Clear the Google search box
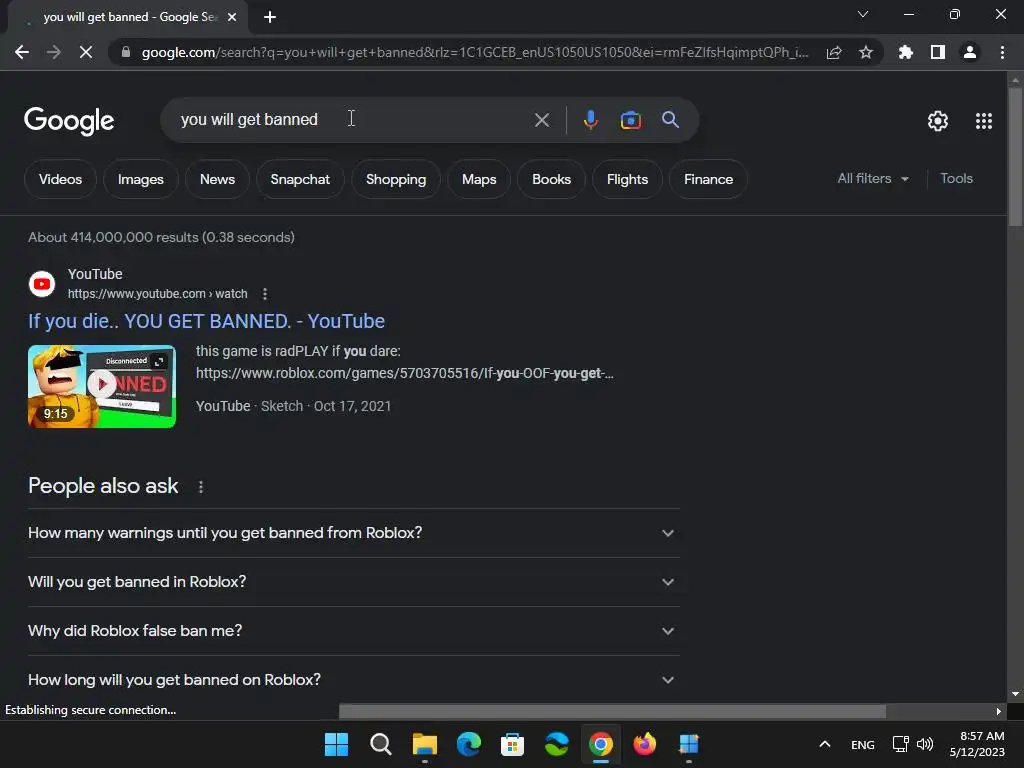 tap(541, 120)
